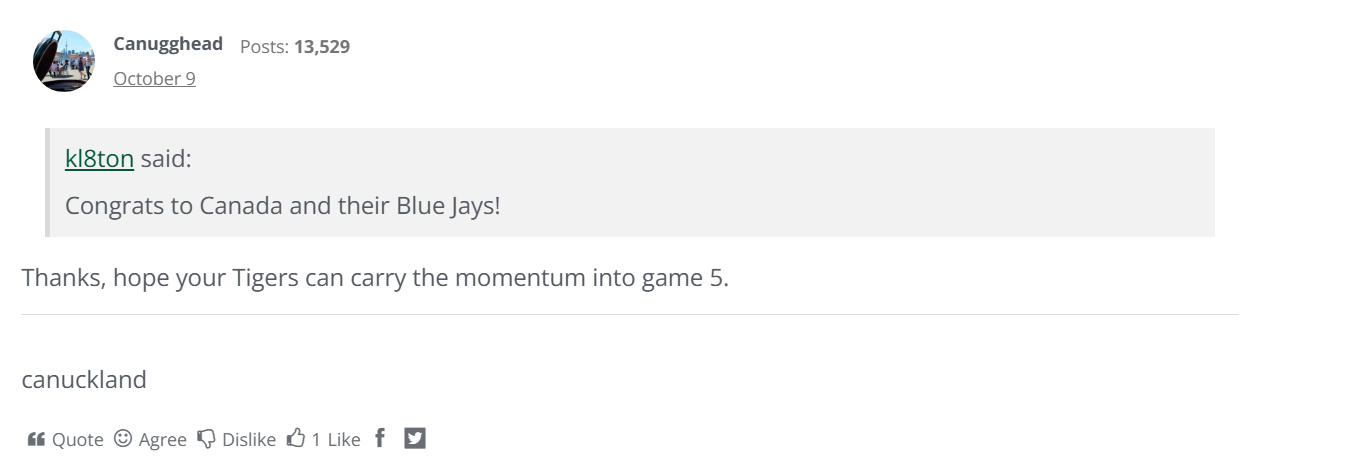Select the Agree reaction label
This screenshot has height=459, width=1363.
163,440
